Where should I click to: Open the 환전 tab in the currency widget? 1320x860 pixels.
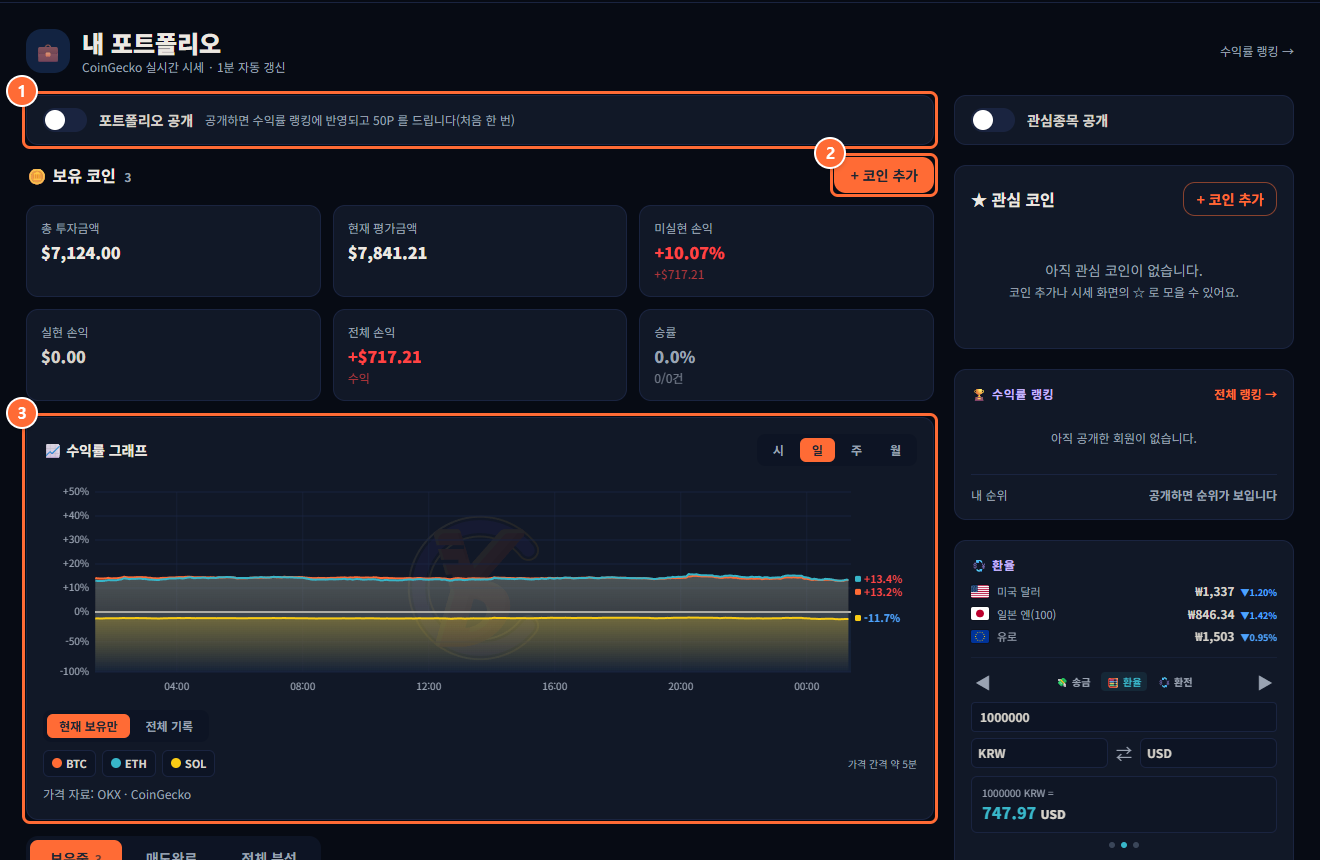point(1176,682)
